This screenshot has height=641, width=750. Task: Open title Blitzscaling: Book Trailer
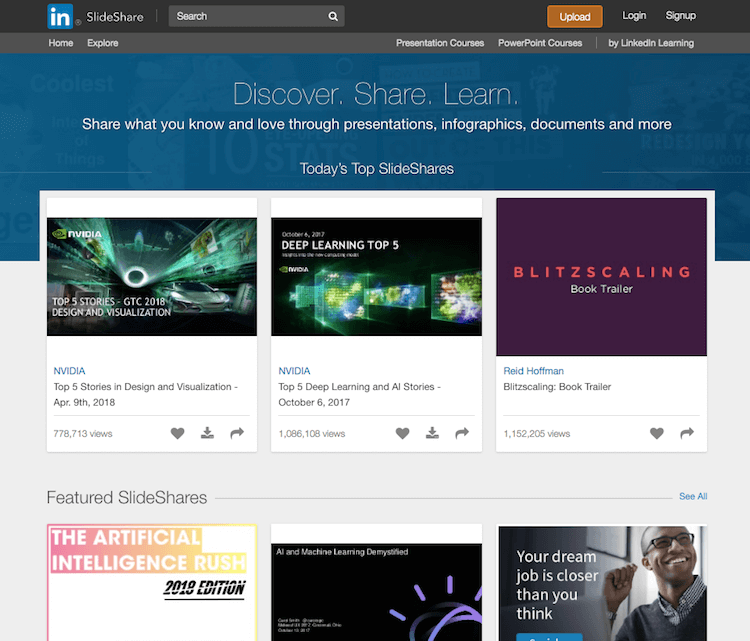(557, 387)
